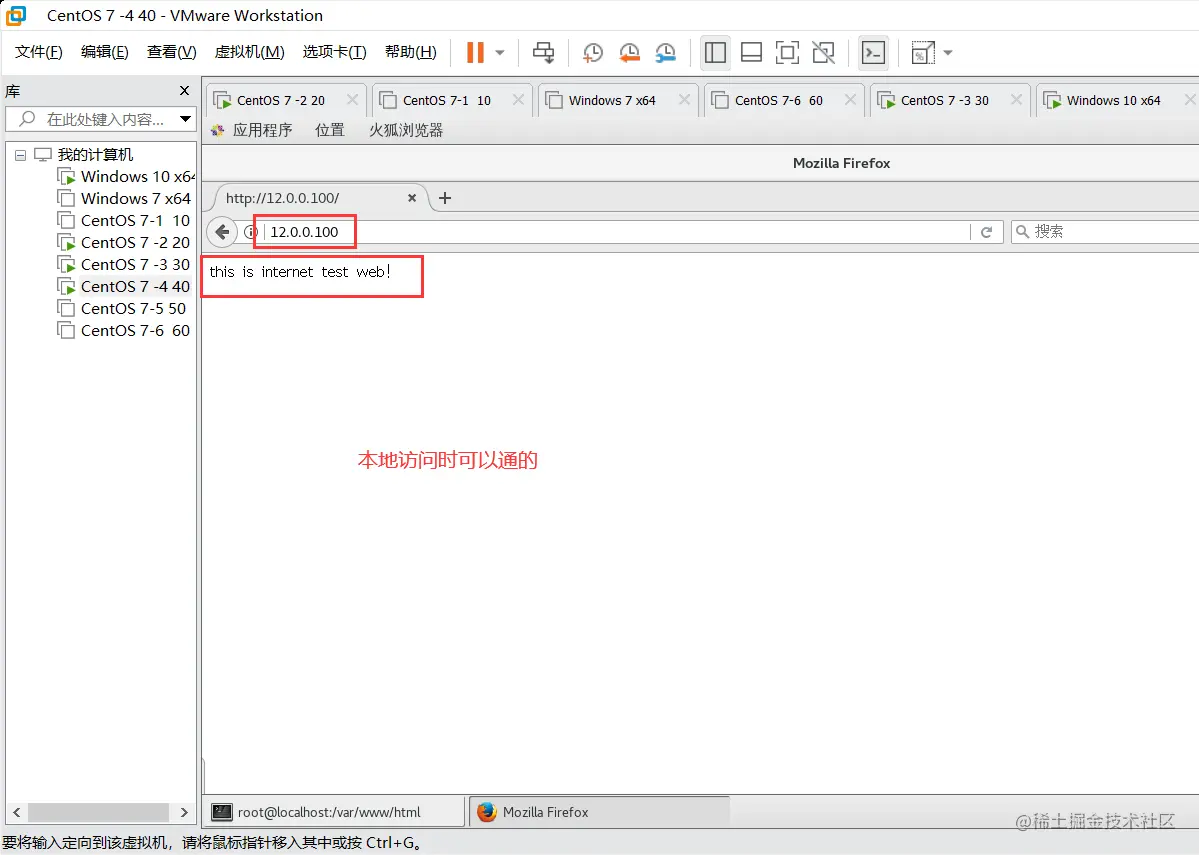Viewport: 1199px width, 855px height.
Task: Open the snapshot manager
Action: pyautogui.click(x=666, y=52)
